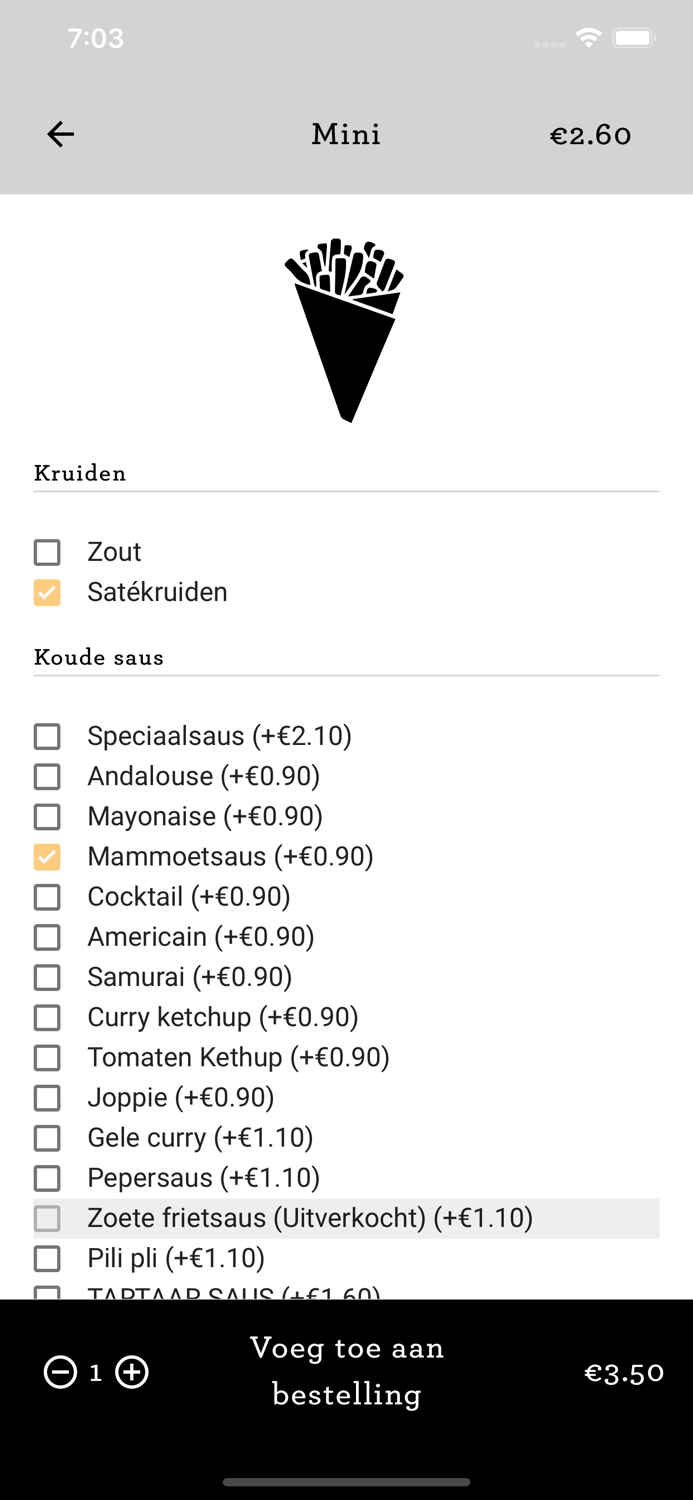
Task: Select Tomaten Kethup checkbox
Action: [x=47, y=1057]
